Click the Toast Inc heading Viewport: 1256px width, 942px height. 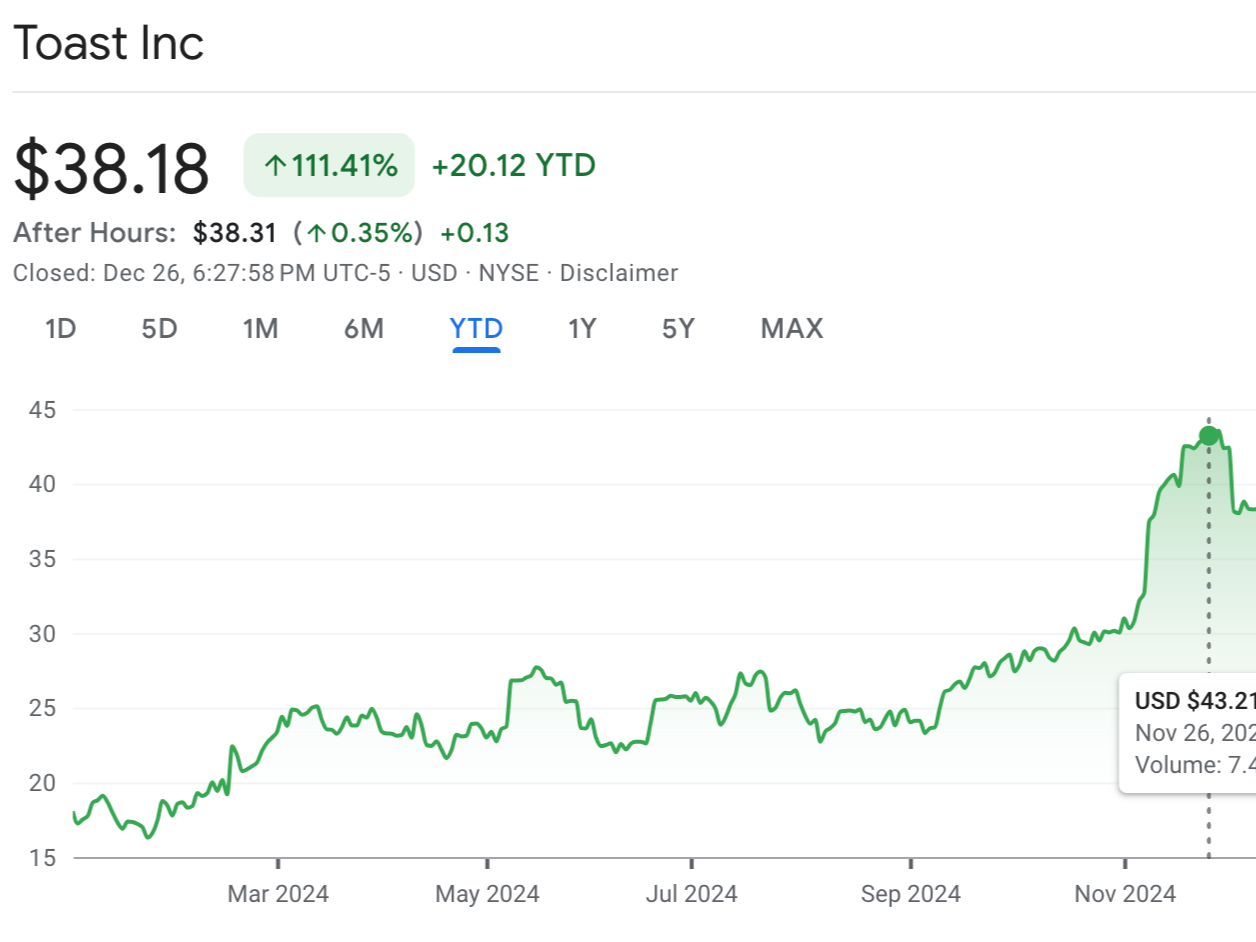[x=108, y=43]
